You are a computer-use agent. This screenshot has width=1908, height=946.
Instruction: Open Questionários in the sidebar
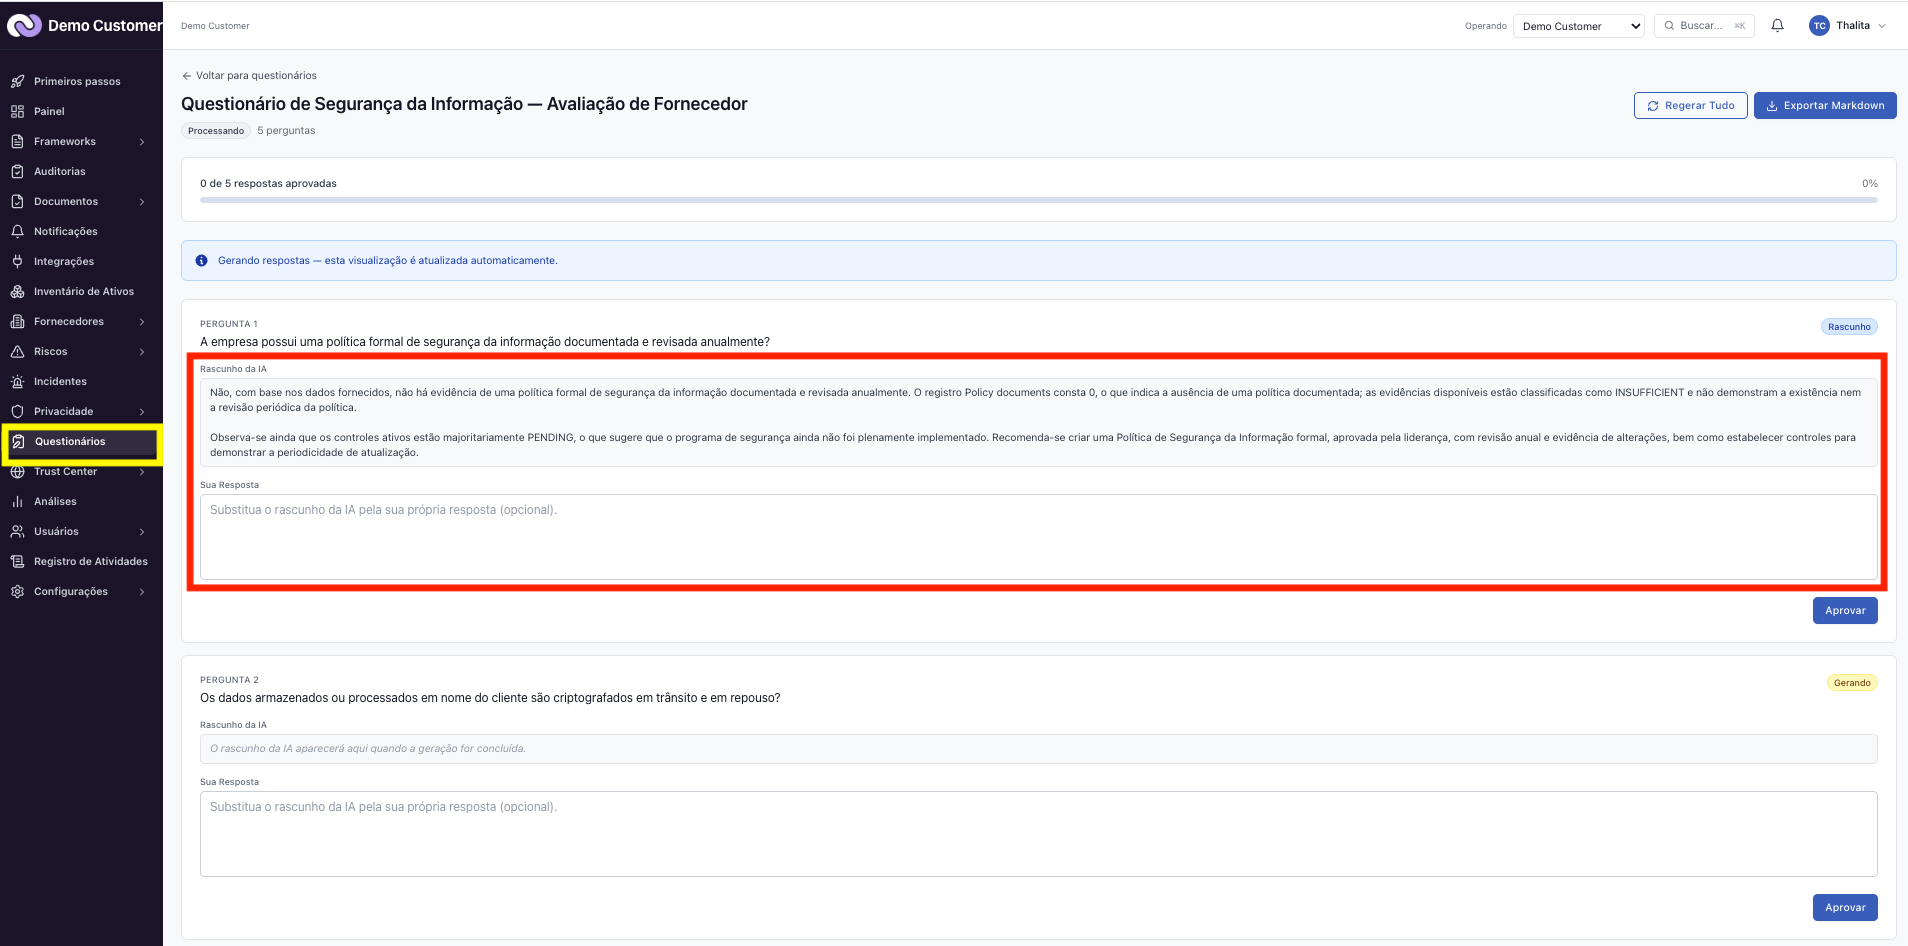82,441
